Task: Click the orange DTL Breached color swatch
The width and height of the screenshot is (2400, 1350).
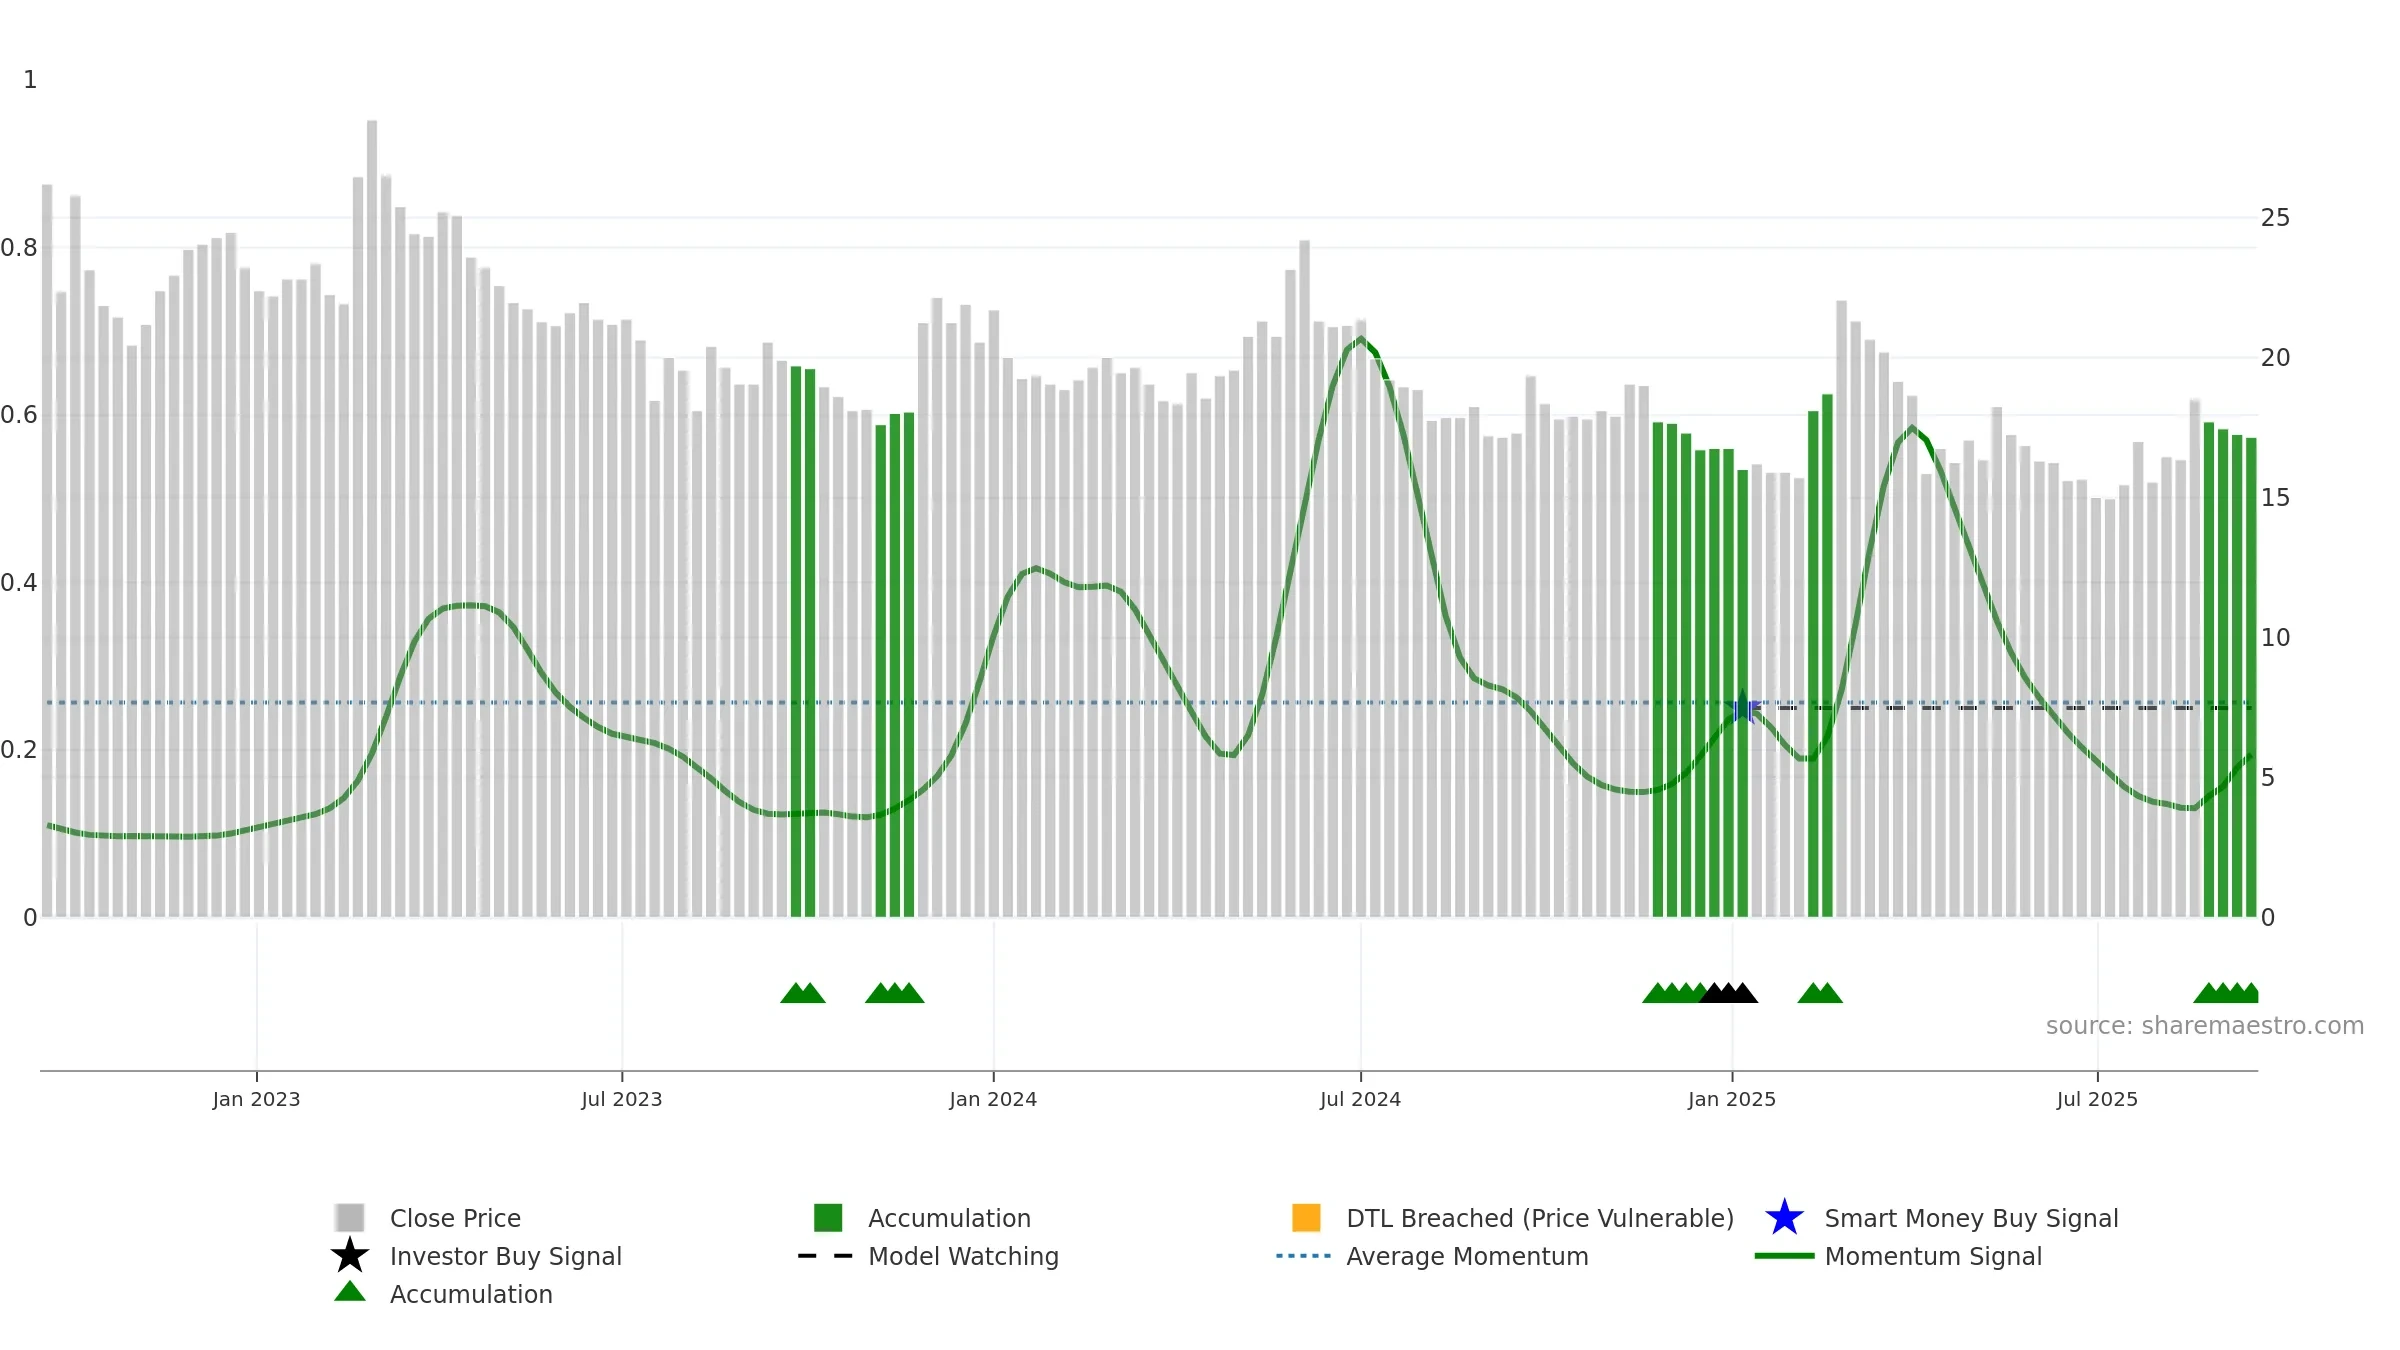Action: click(x=1306, y=1217)
